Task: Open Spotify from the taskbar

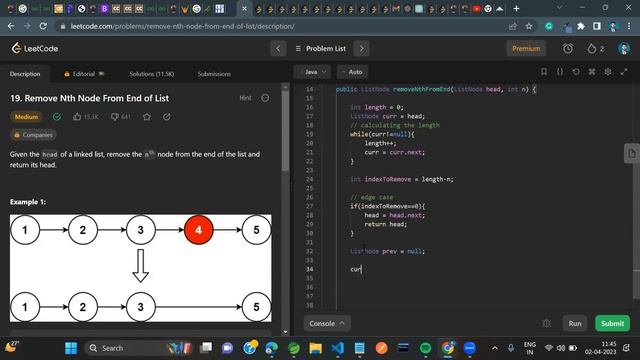Action: tap(426, 348)
